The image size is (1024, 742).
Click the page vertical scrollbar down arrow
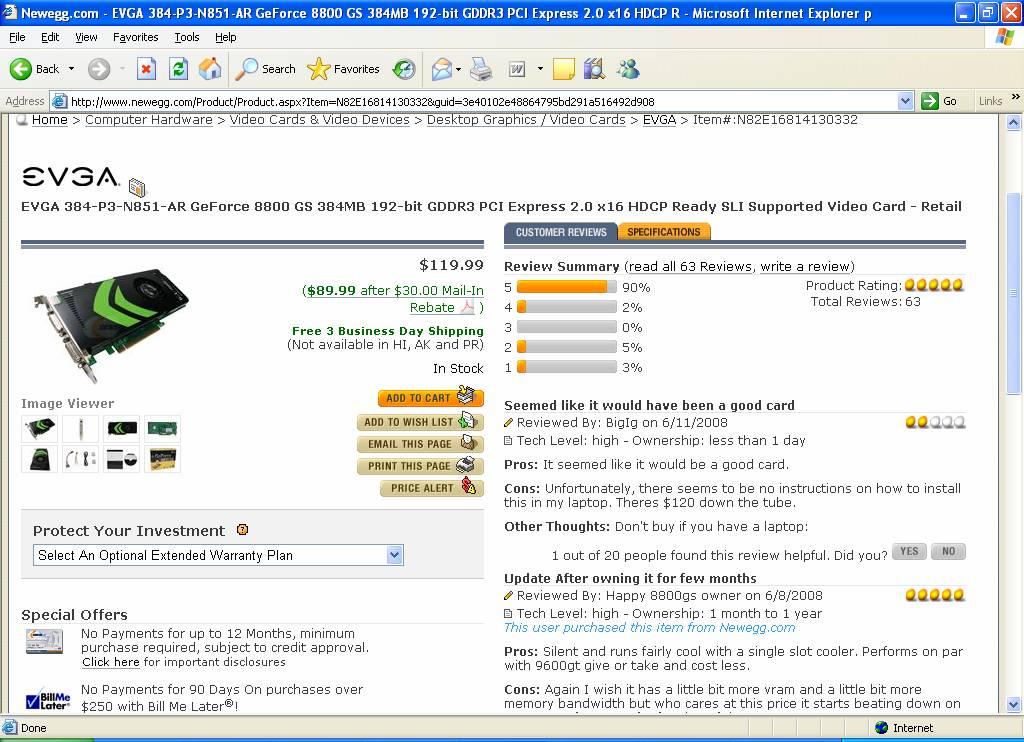pyautogui.click(x=1014, y=704)
